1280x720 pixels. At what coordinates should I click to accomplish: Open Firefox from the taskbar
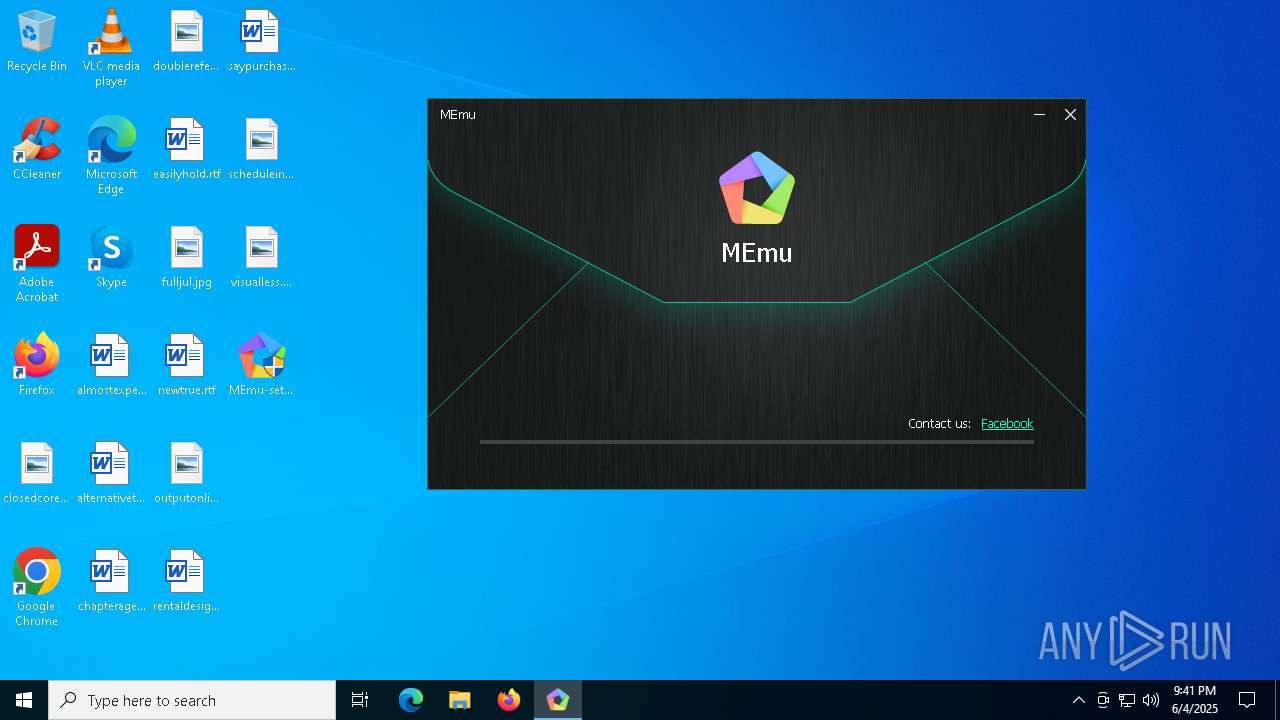(x=509, y=700)
